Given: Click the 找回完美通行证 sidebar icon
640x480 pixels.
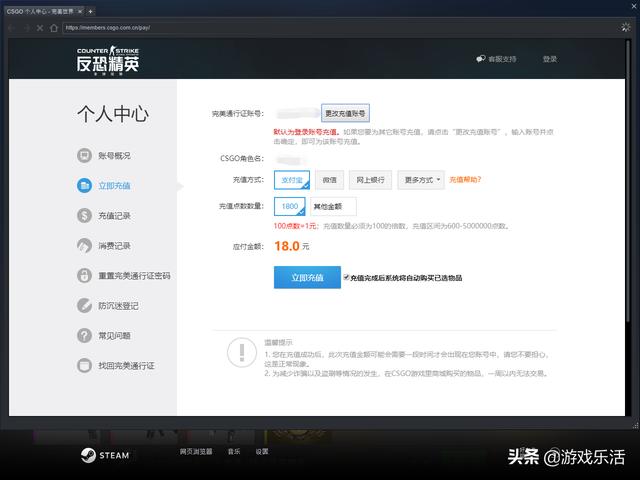Looking at the screenshot, I should pos(84,365).
